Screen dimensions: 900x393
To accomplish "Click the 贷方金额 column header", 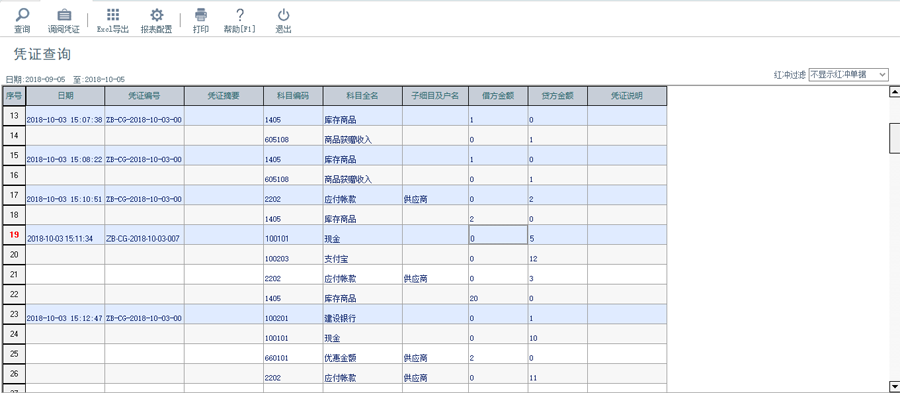I will (558, 96).
